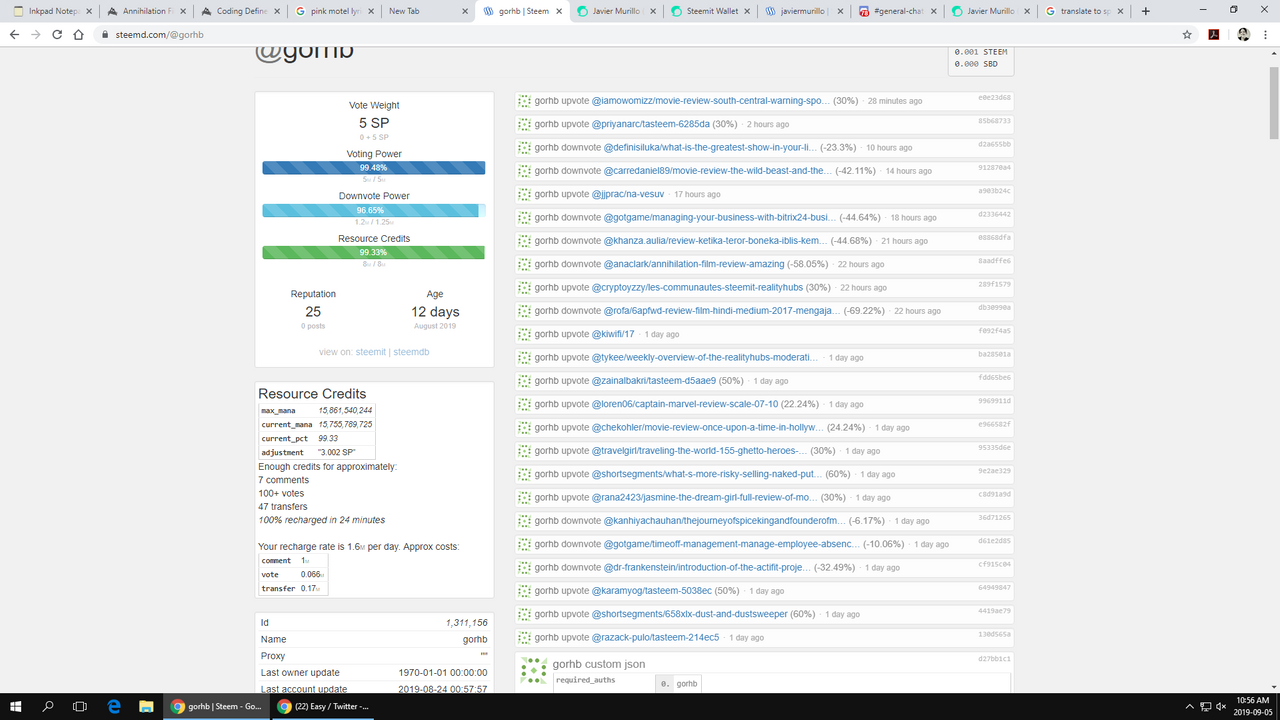Open the steemdb link under view on

coord(410,352)
